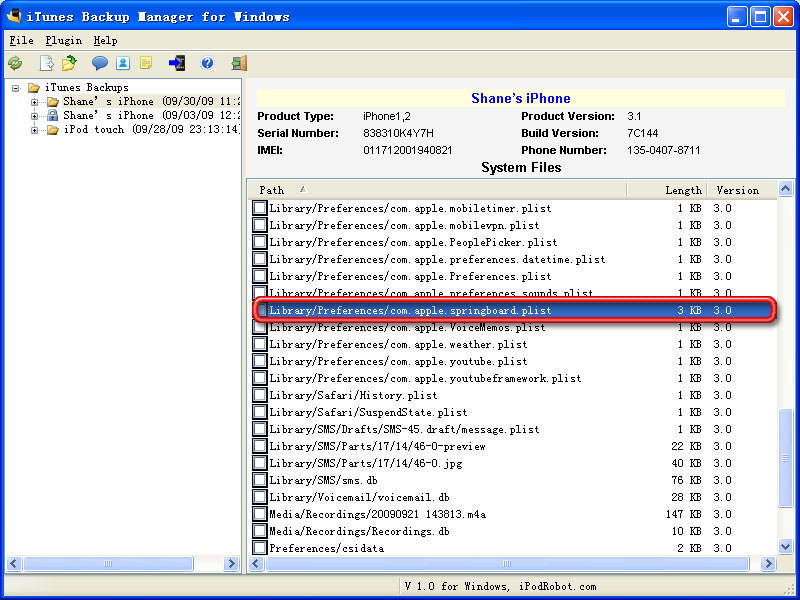Select the iTunes Backups root label

coord(87,88)
